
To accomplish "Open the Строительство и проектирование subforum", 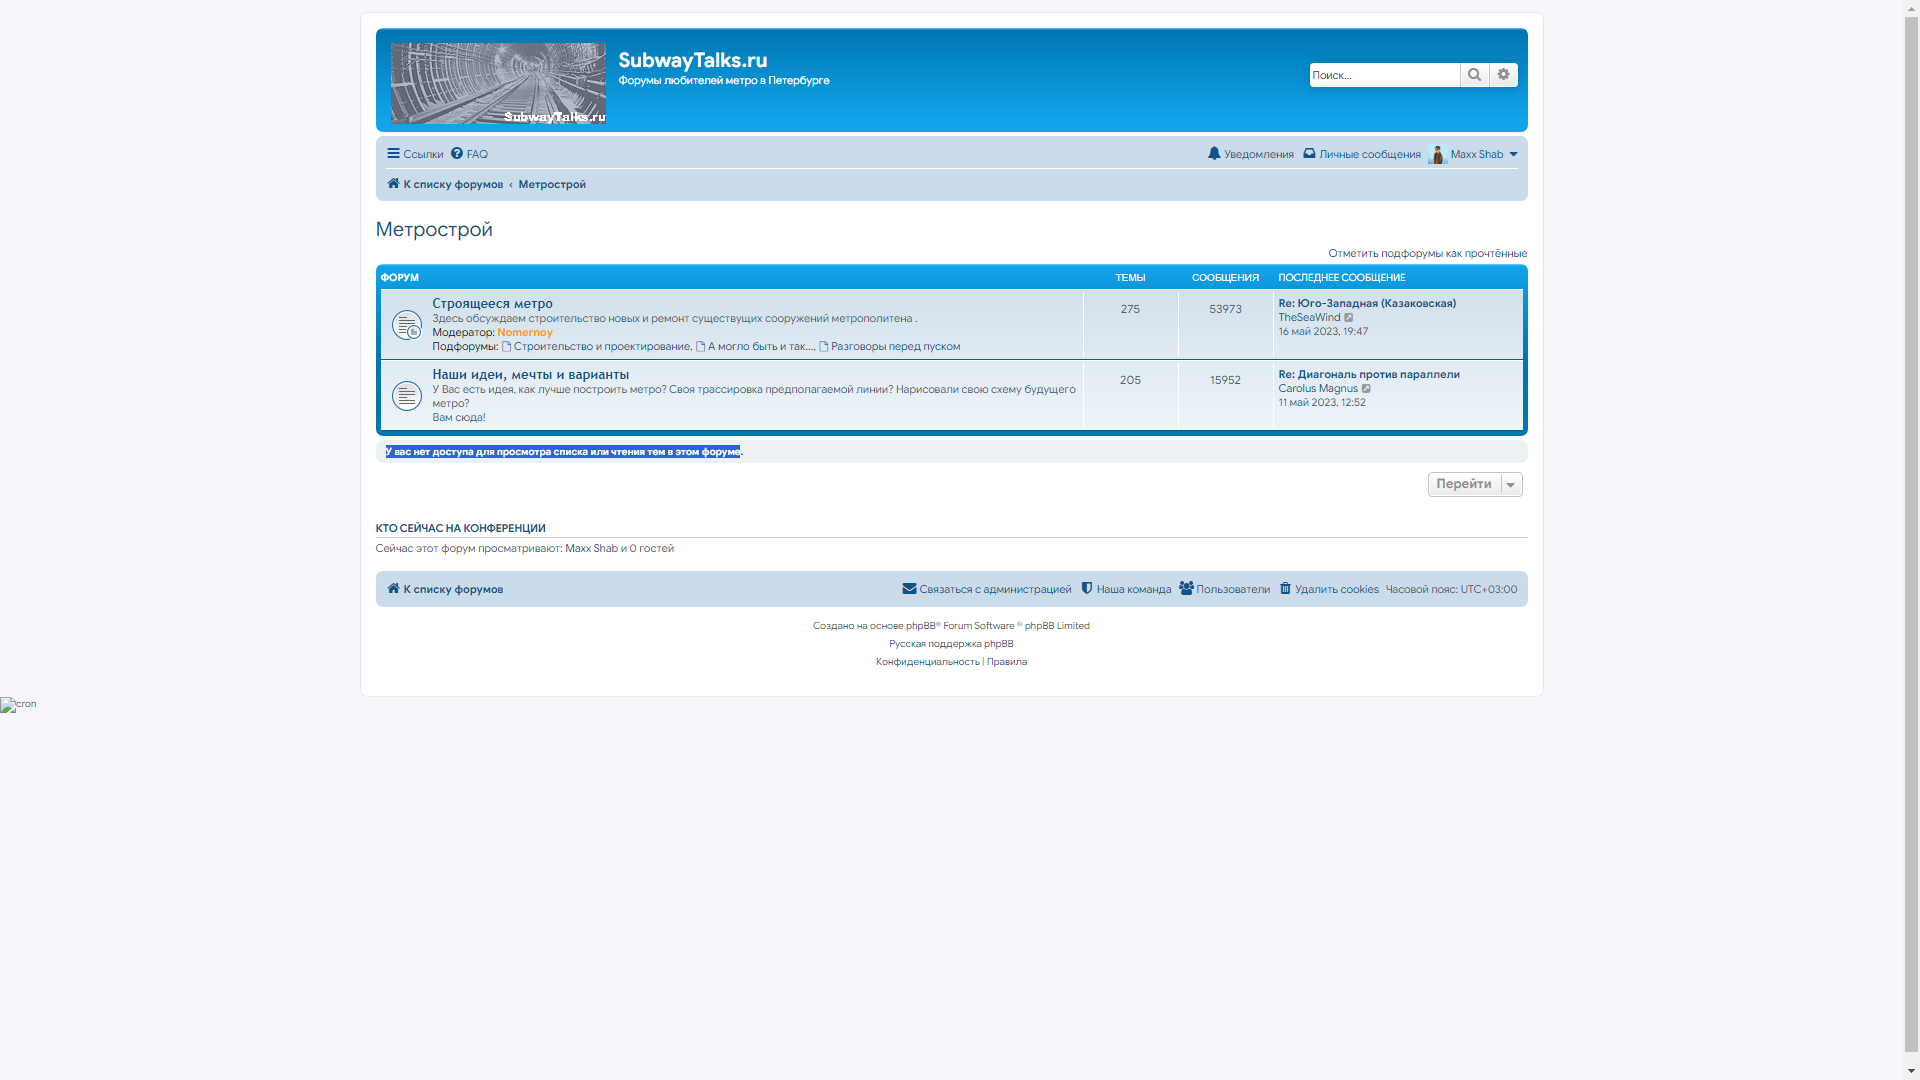I will tap(601, 346).
